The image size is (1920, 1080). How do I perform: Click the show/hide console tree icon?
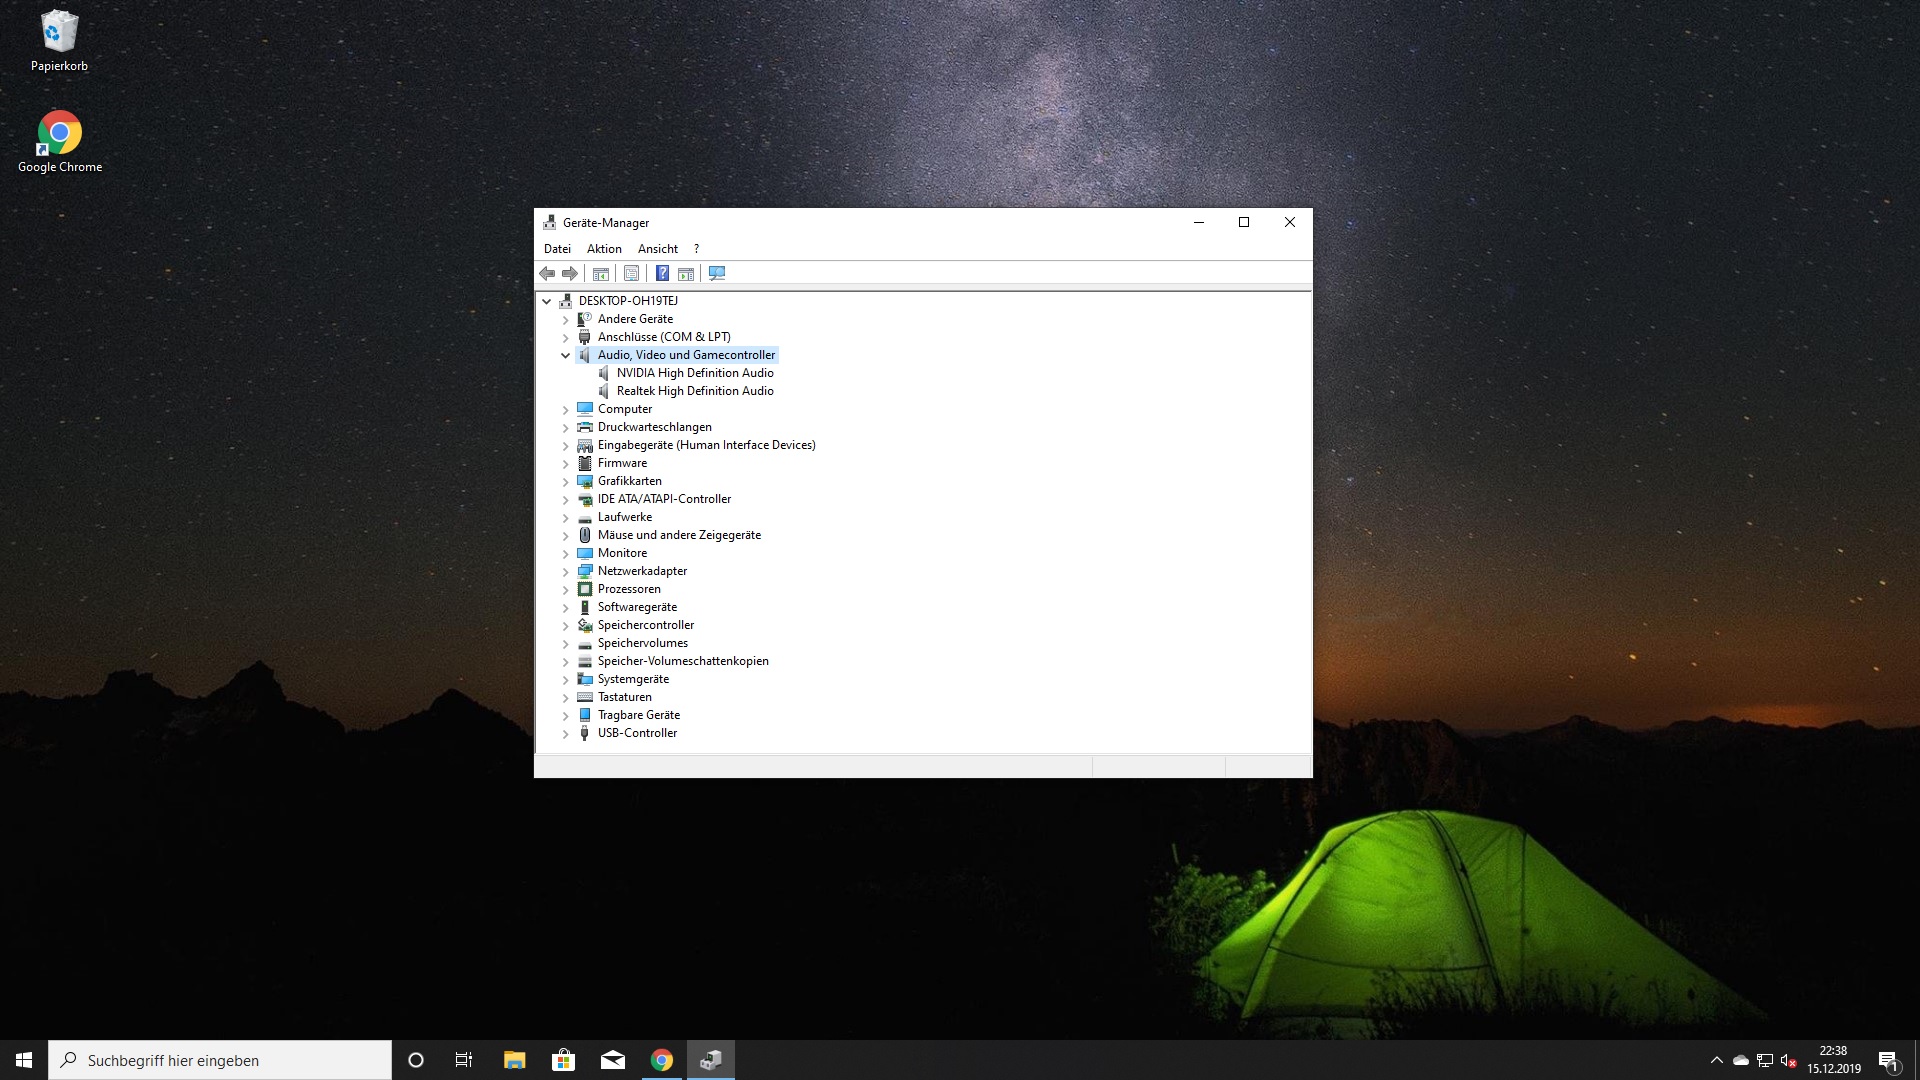click(600, 274)
